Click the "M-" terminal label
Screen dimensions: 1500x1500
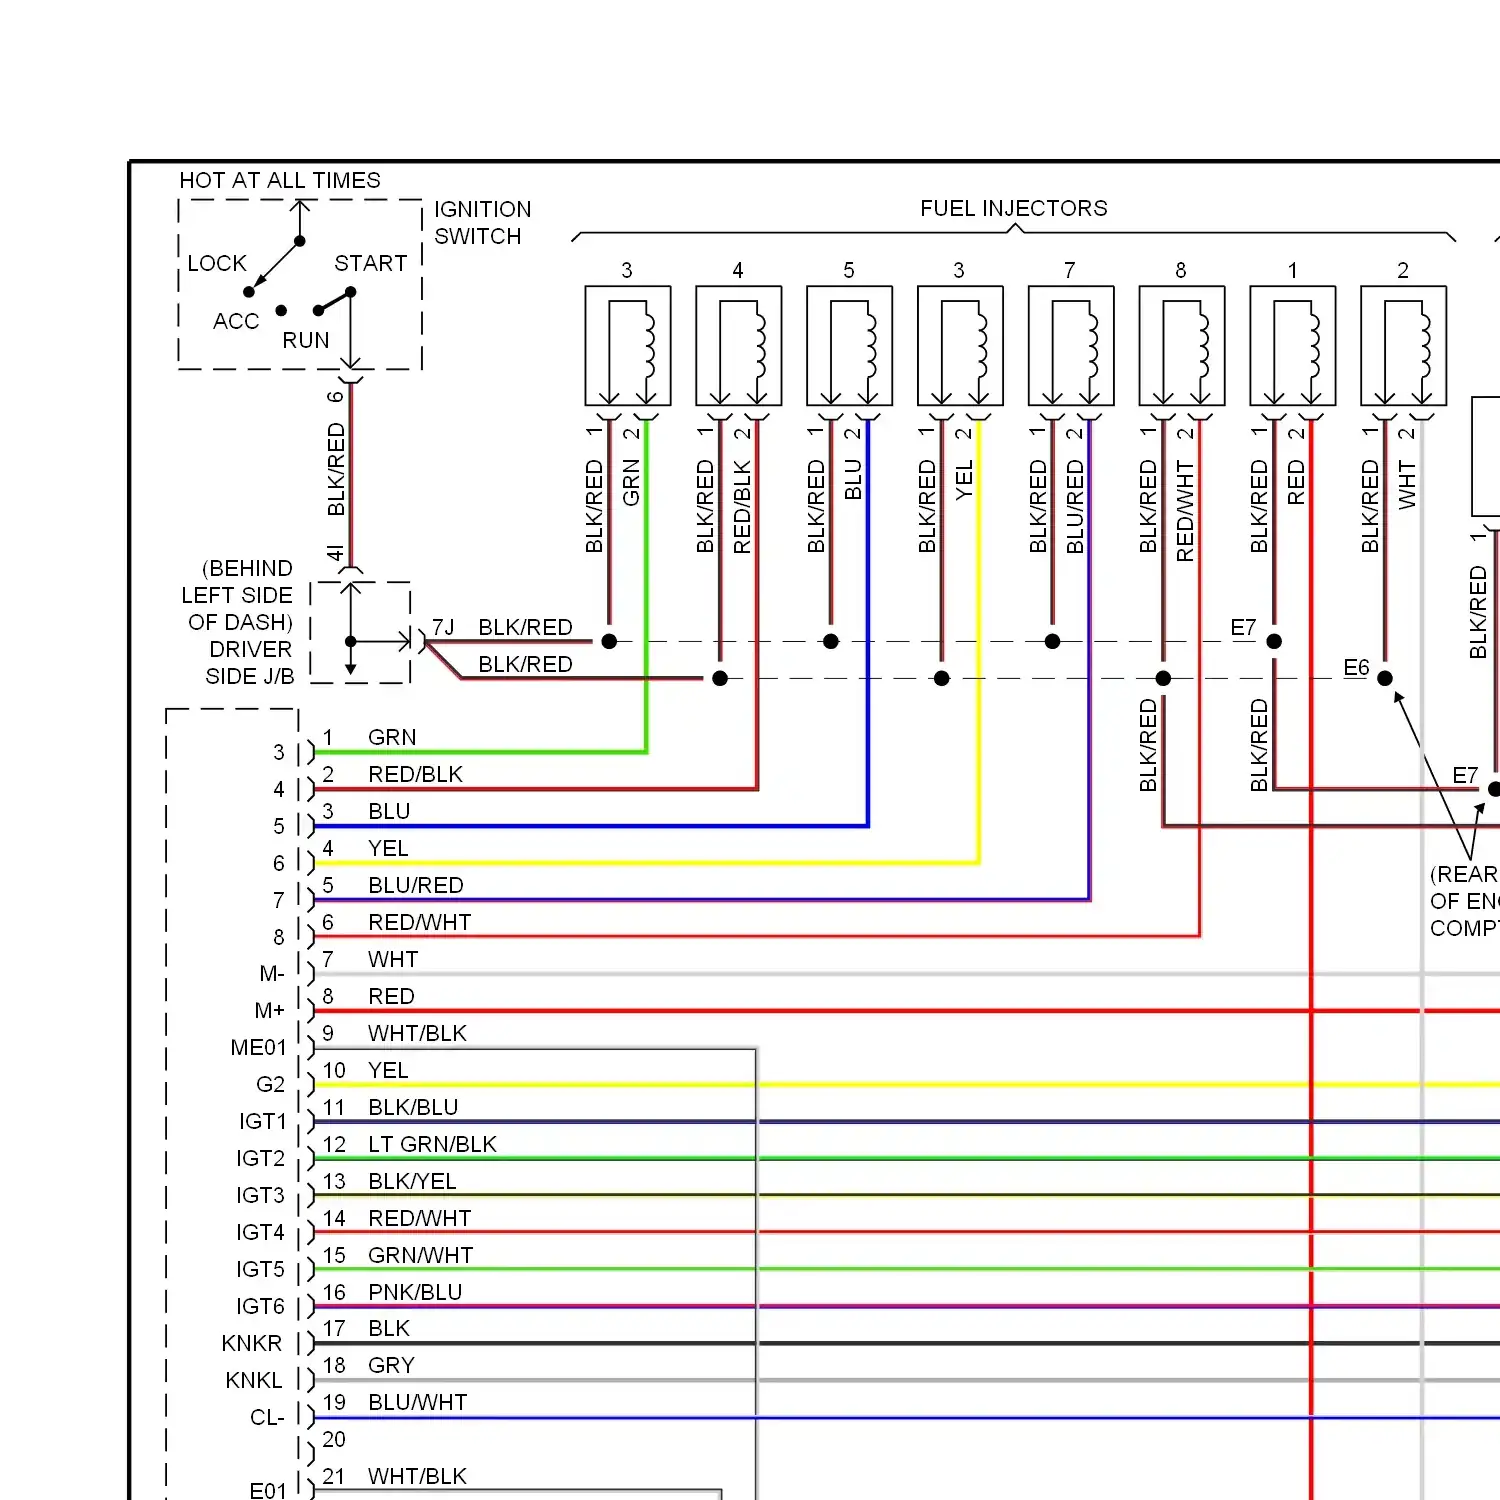(272, 973)
